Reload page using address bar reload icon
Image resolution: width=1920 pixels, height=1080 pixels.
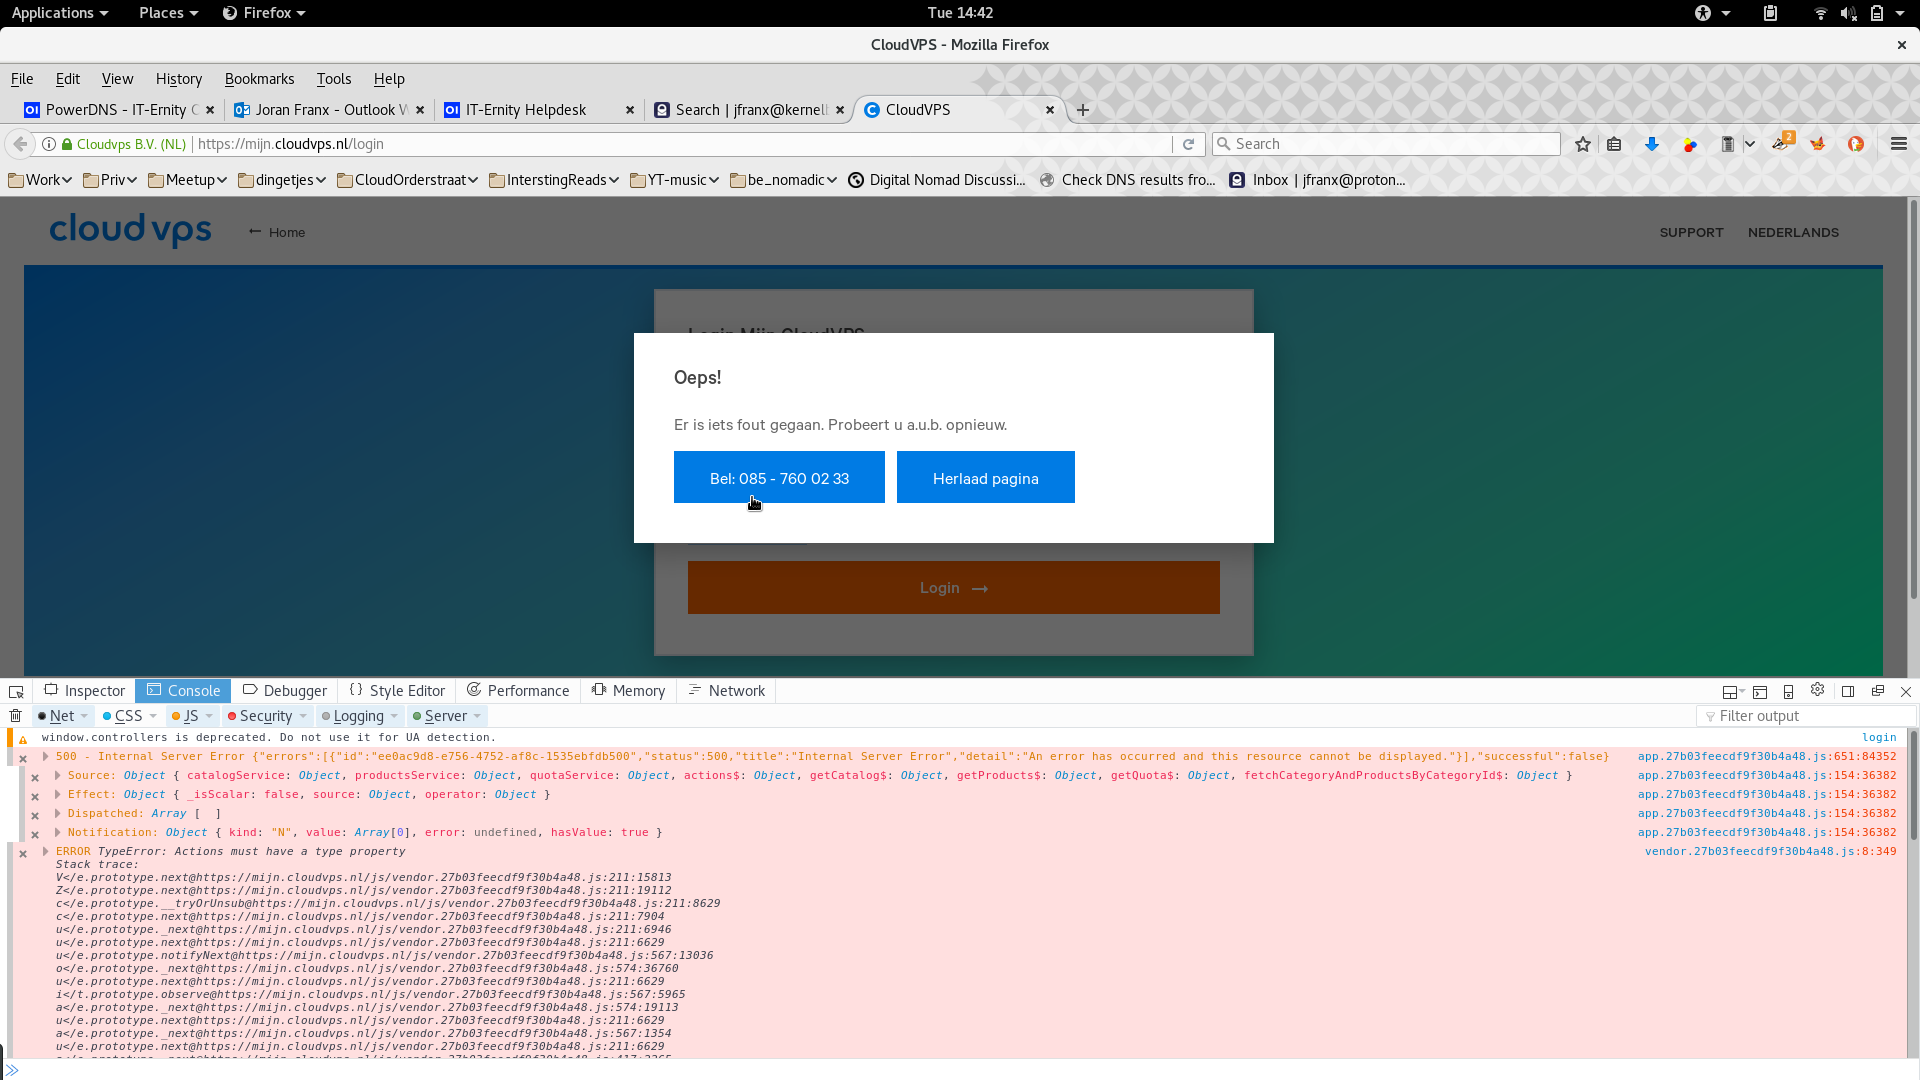1189,144
